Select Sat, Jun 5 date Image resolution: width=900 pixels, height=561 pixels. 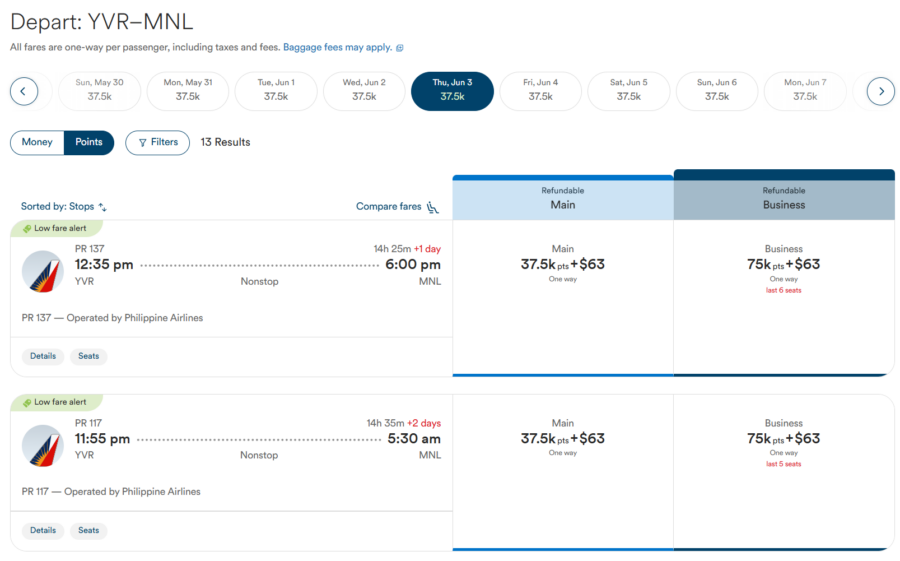[629, 91]
